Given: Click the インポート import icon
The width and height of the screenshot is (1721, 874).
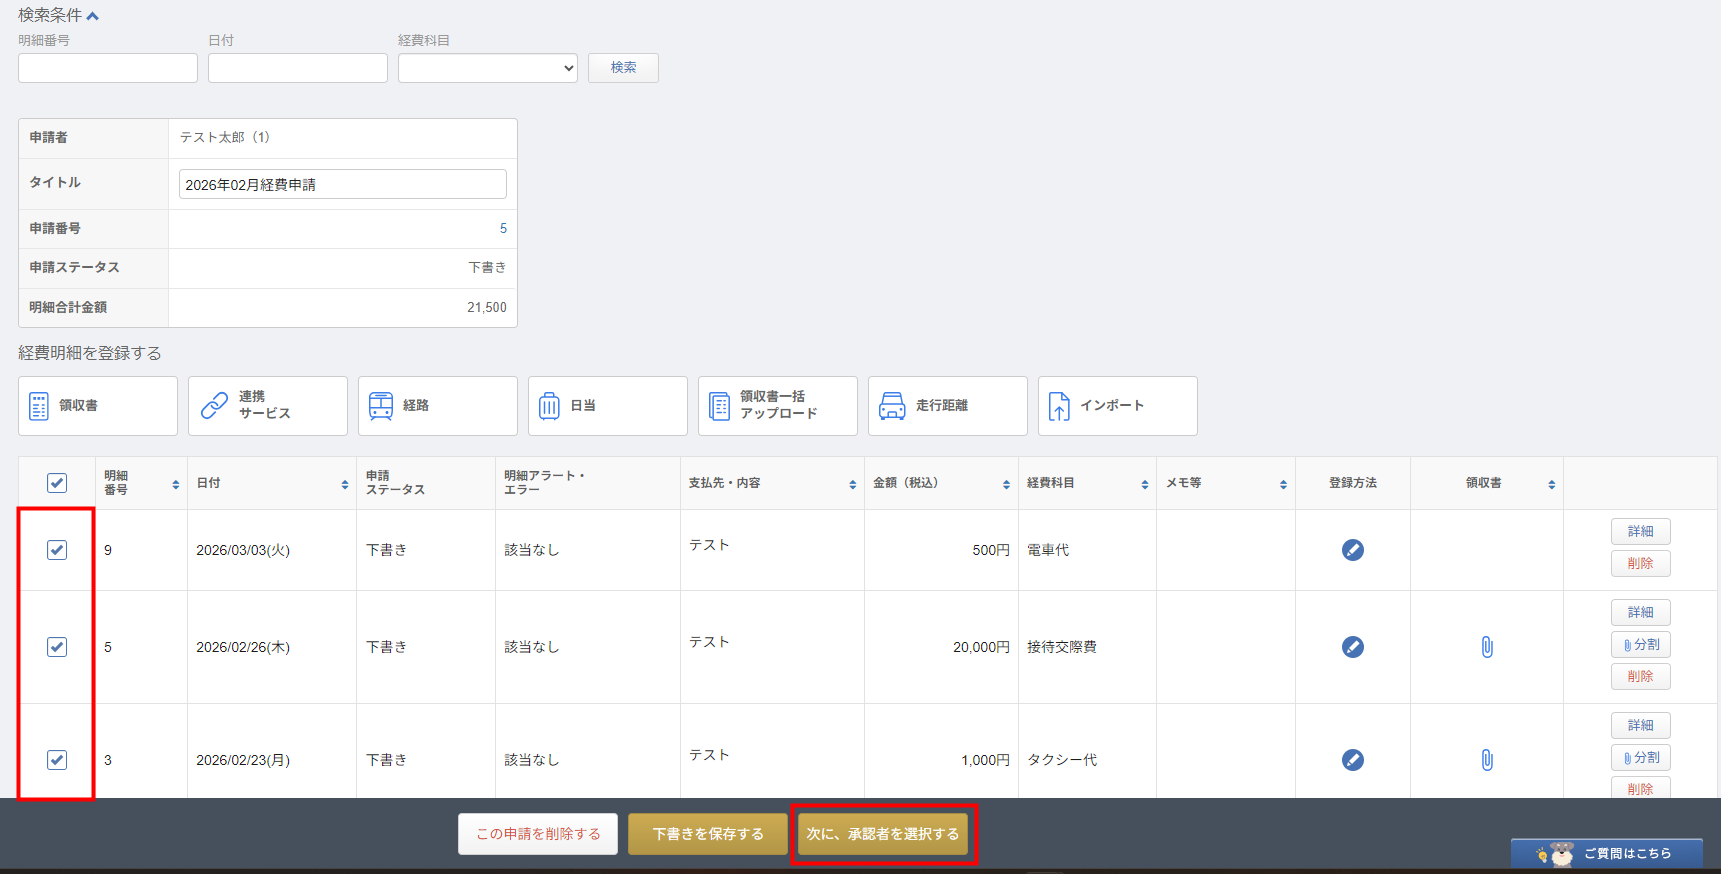Looking at the screenshot, I should pos(1059,406).
